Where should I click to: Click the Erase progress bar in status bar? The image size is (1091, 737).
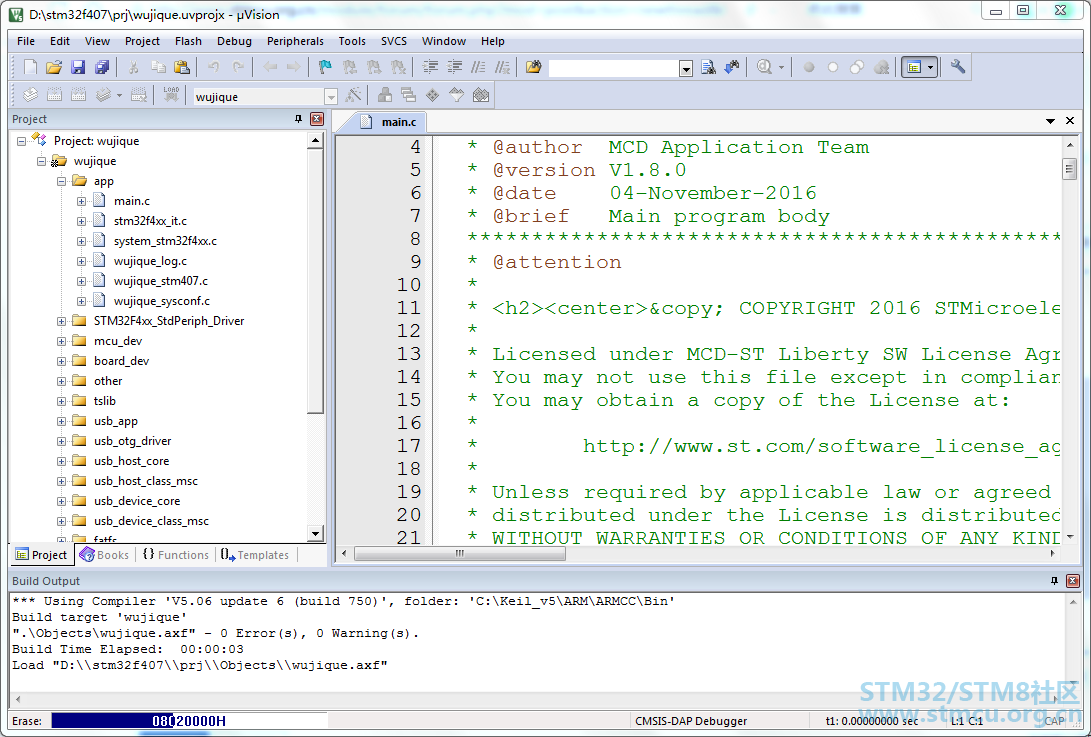189,721
